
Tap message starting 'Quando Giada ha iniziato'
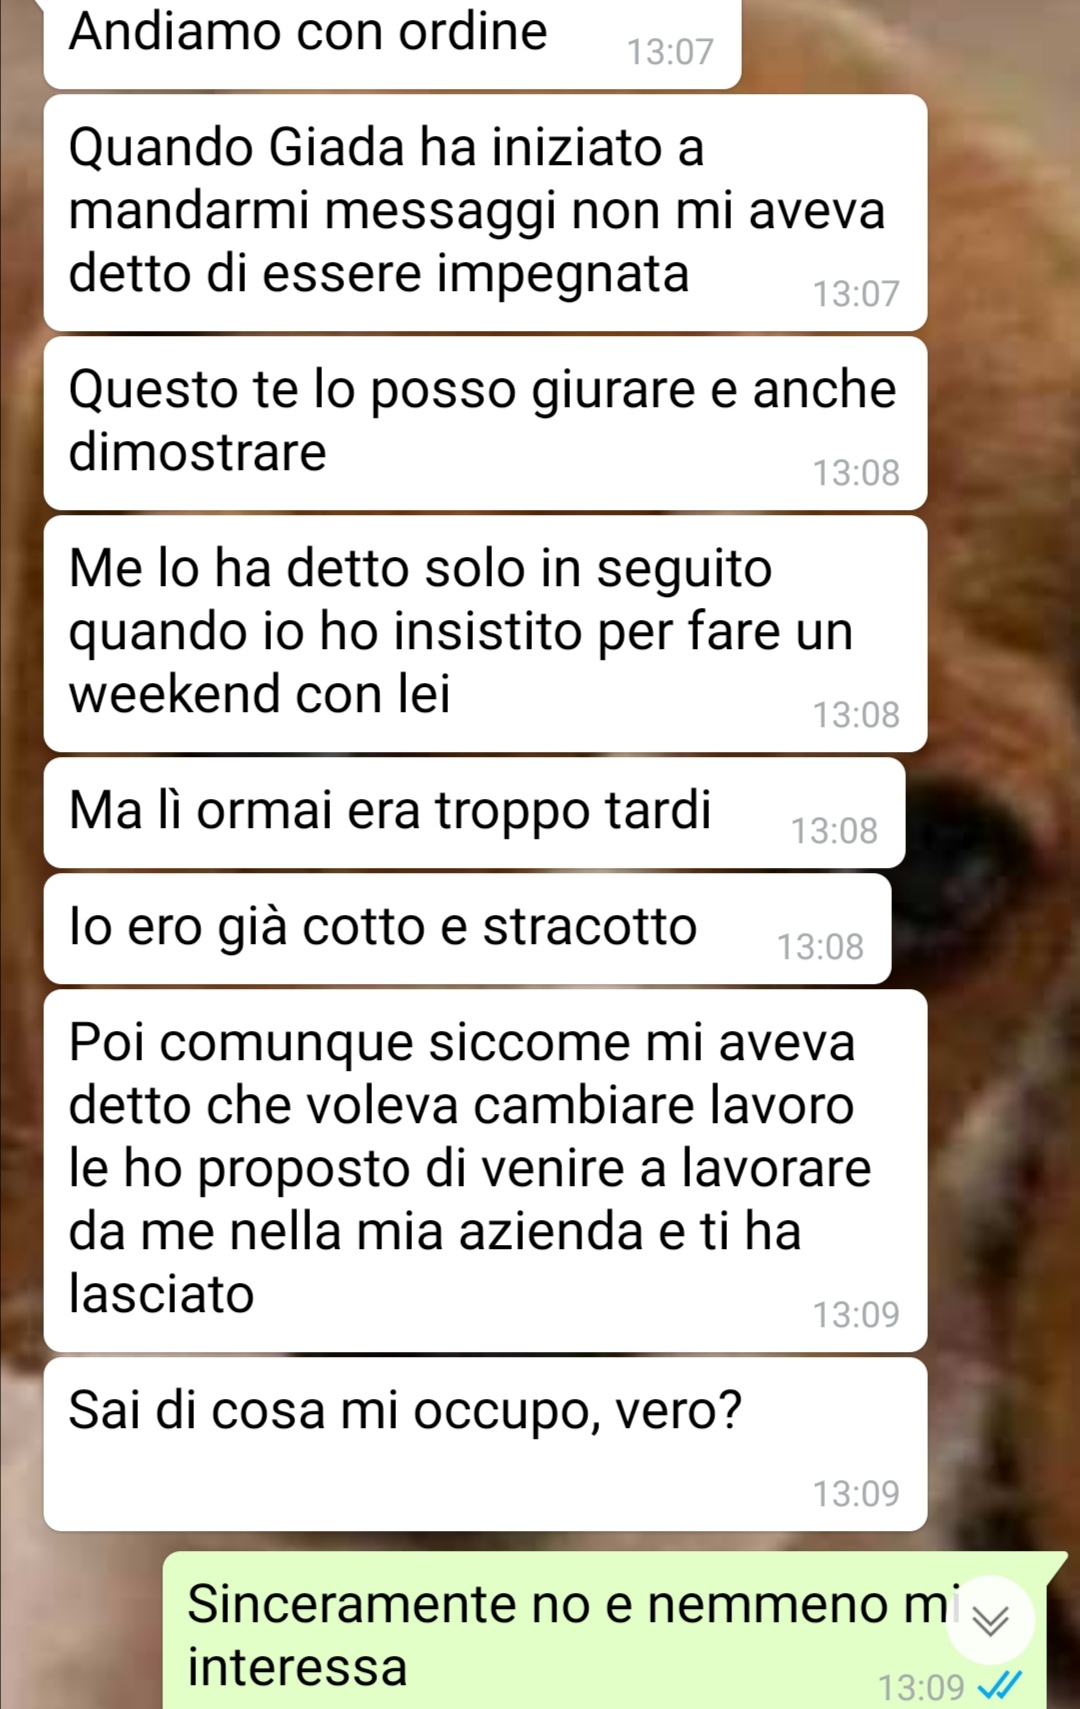(x=485, y=213)
